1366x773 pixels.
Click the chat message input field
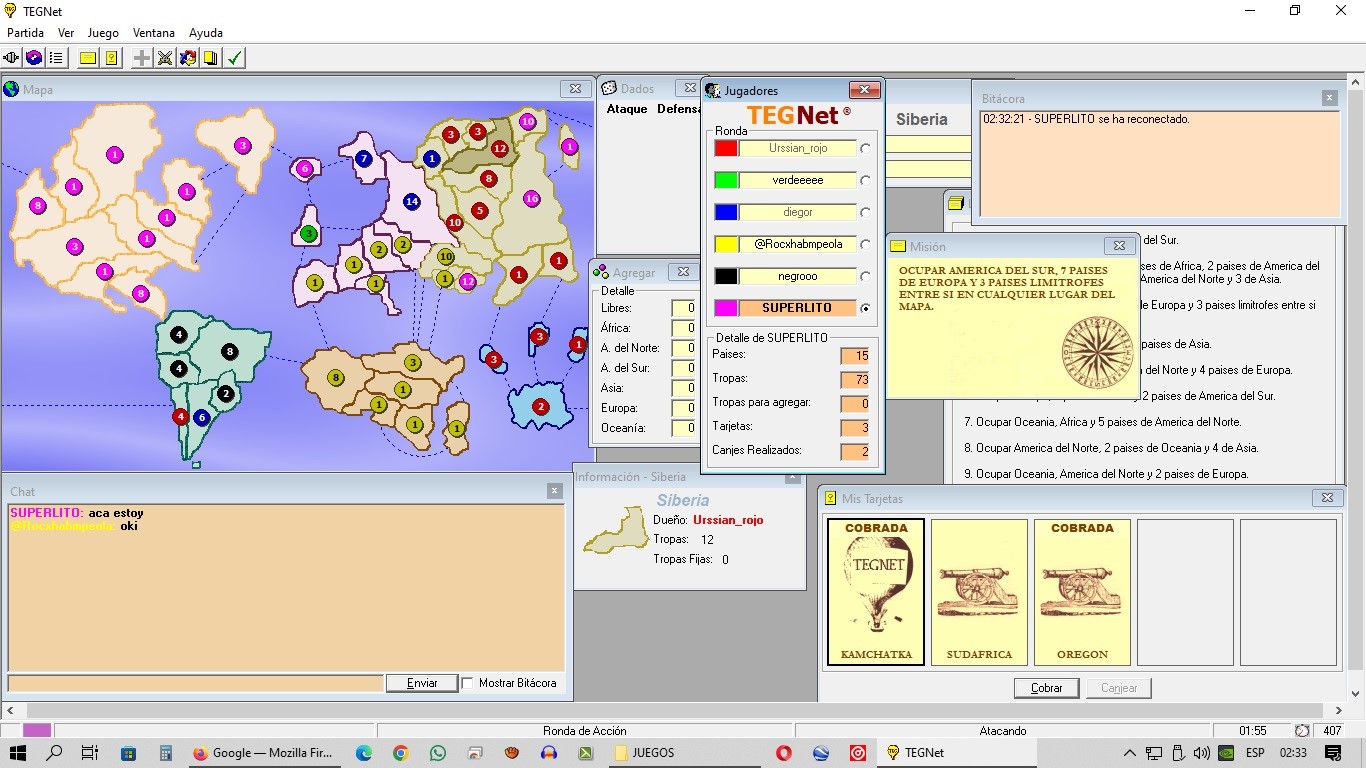195,683
